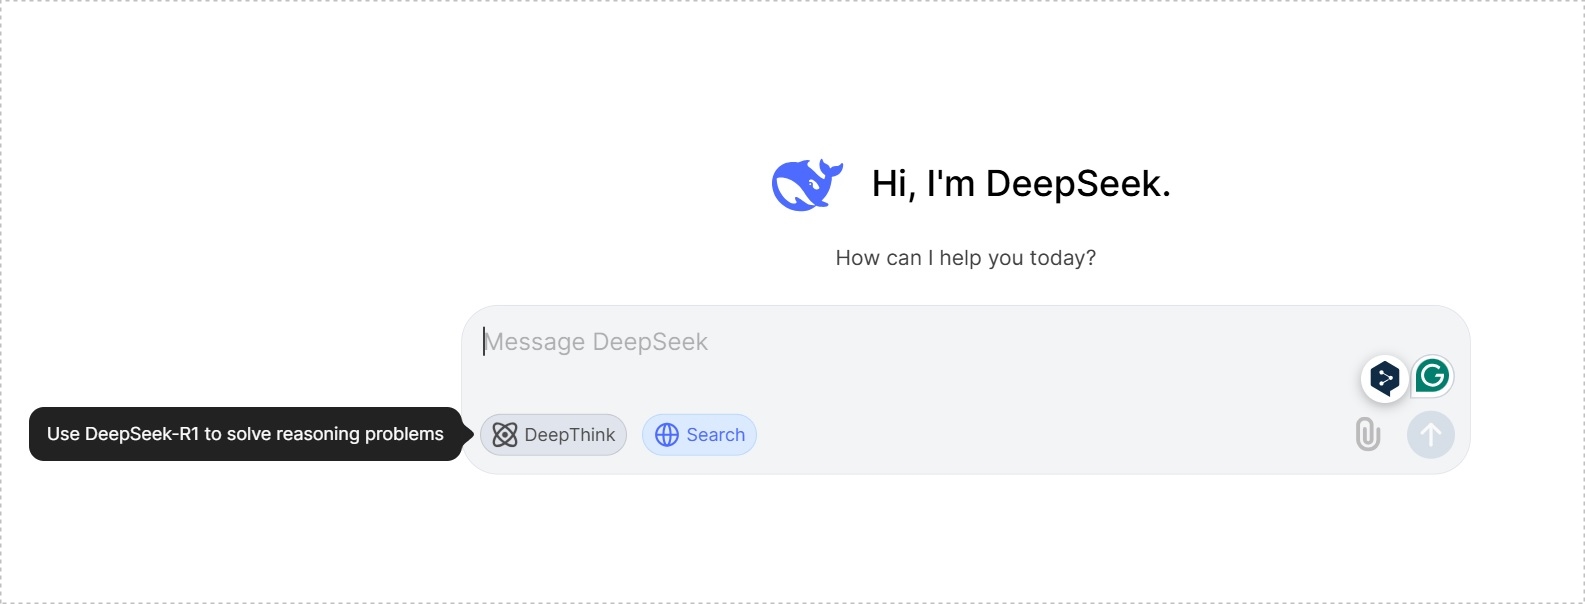Image resolution: width=1585 pixels, height=604 pixels.
Task: Open the dark hexagon extension icon
Action: coord(1385,378)
